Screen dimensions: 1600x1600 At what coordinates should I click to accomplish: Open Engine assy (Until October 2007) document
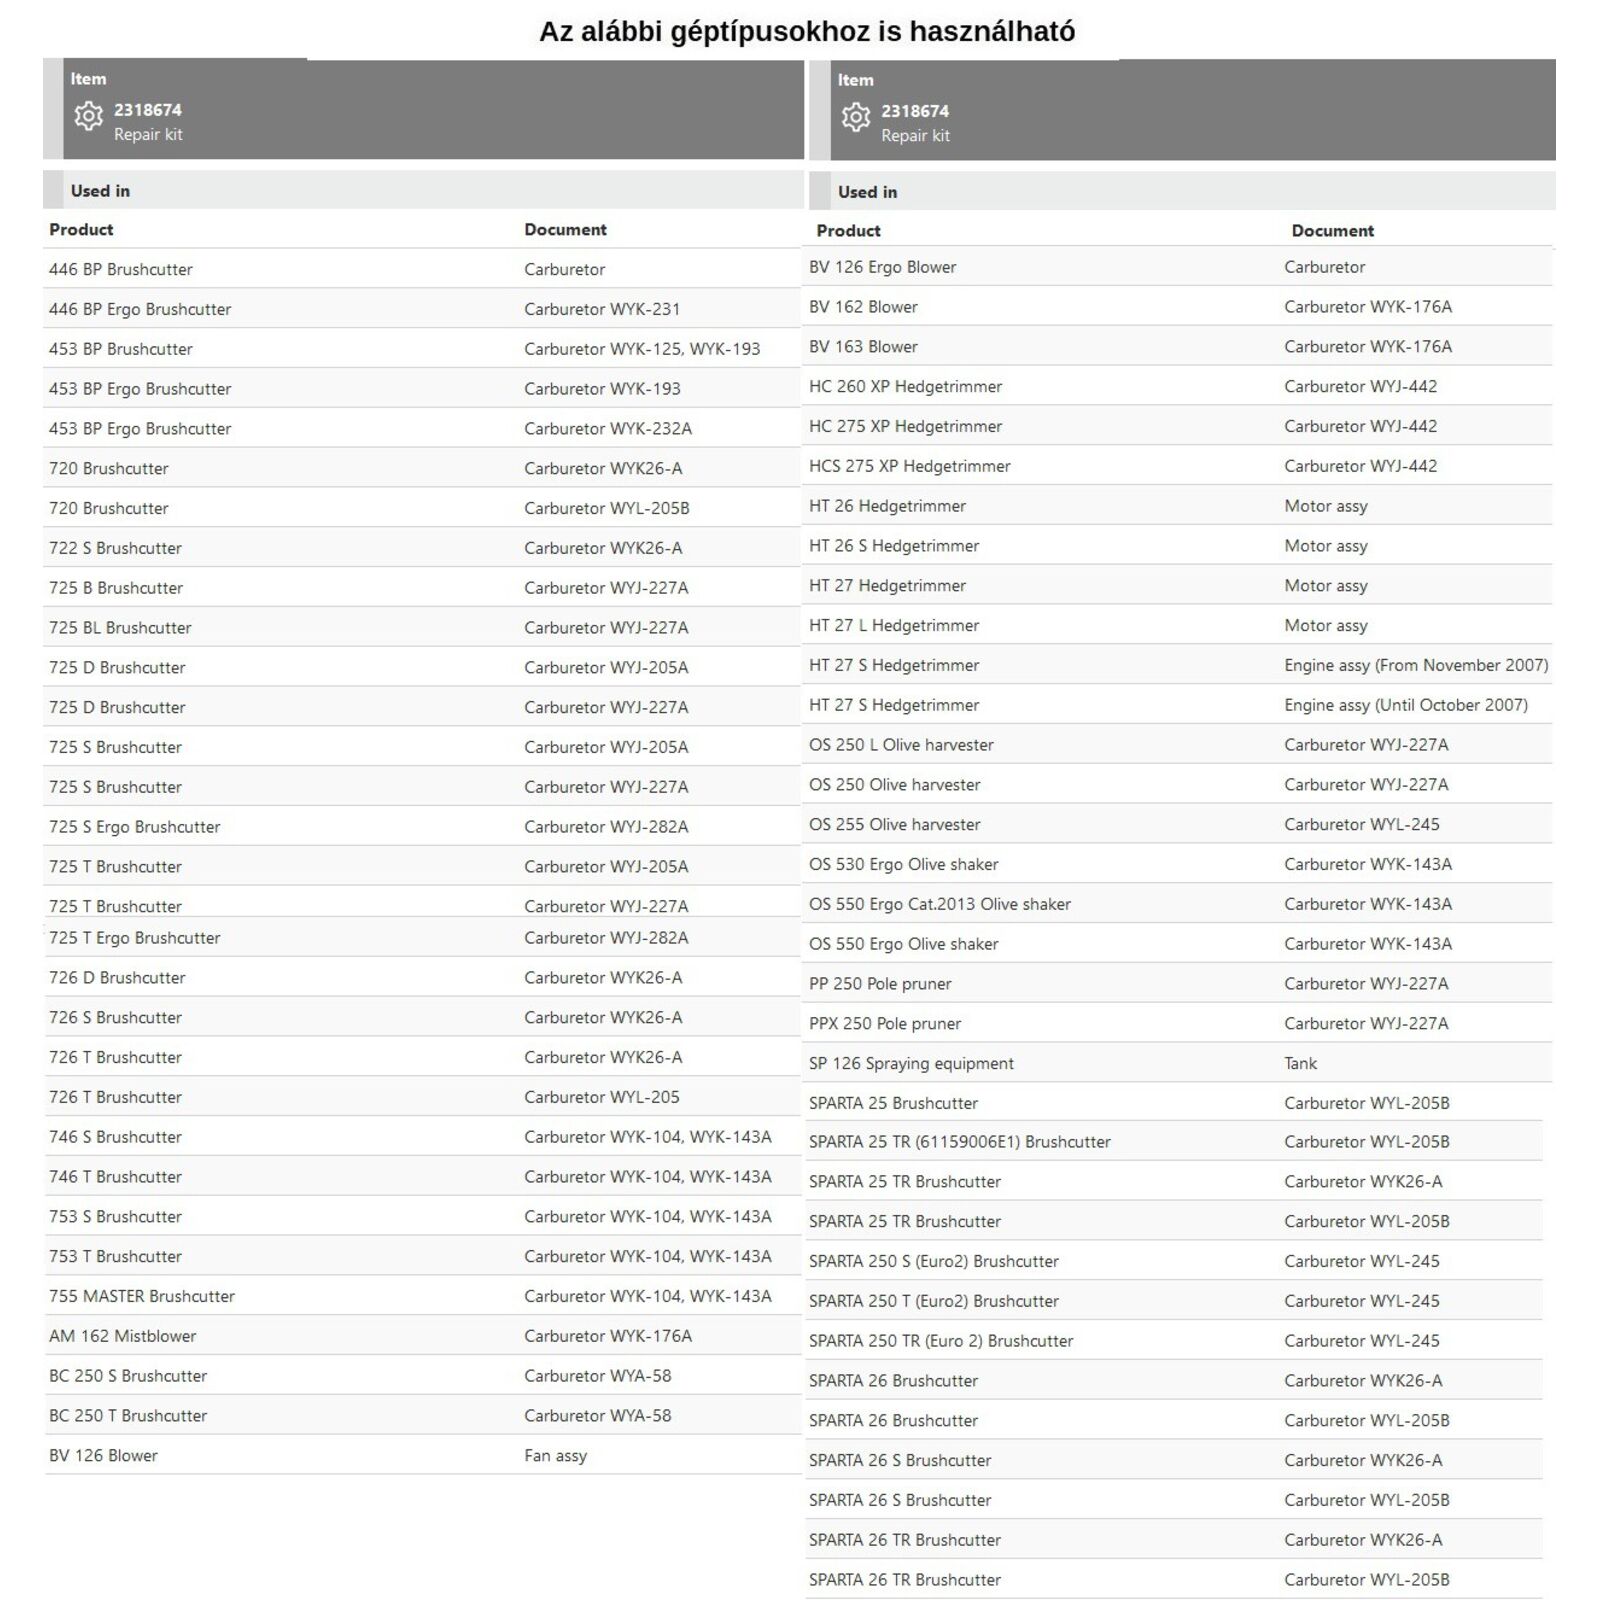(1405, 705)
